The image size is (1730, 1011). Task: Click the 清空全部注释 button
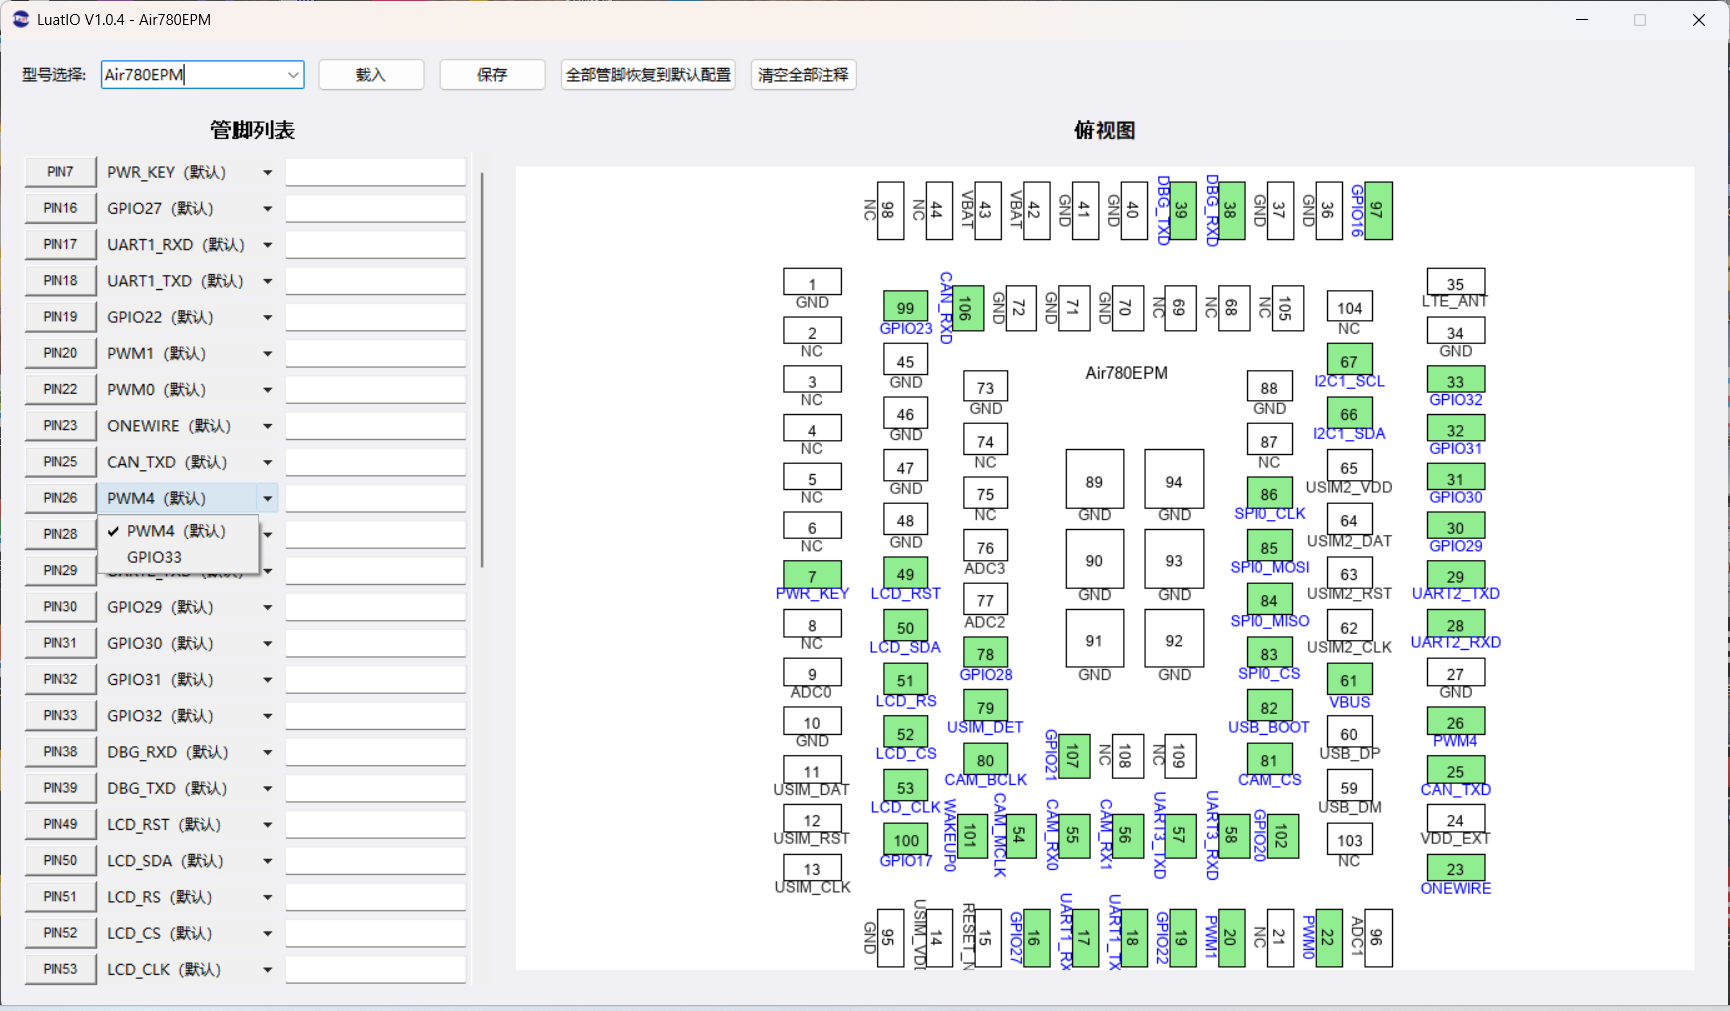point(803,75)
